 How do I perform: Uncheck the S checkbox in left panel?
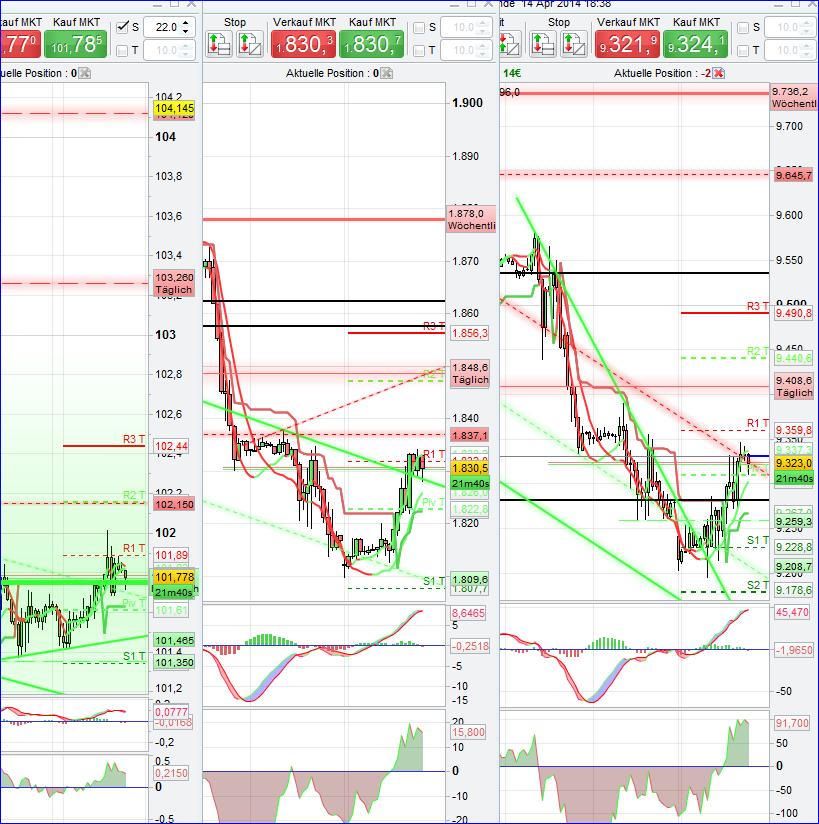point(121,27)
